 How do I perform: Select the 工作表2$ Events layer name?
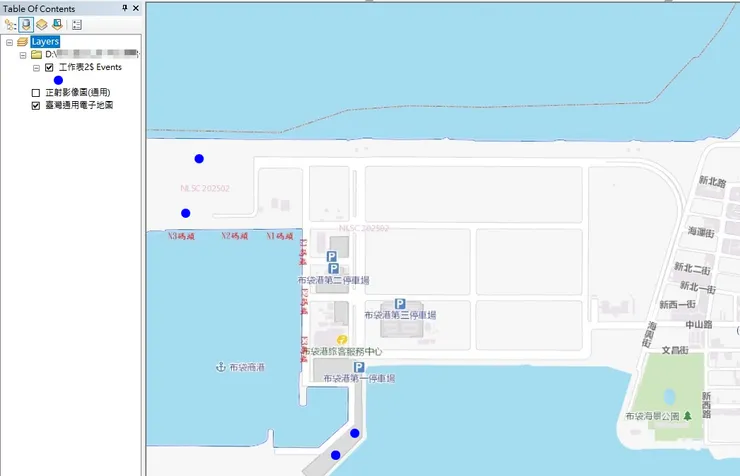tap(90, 67)
